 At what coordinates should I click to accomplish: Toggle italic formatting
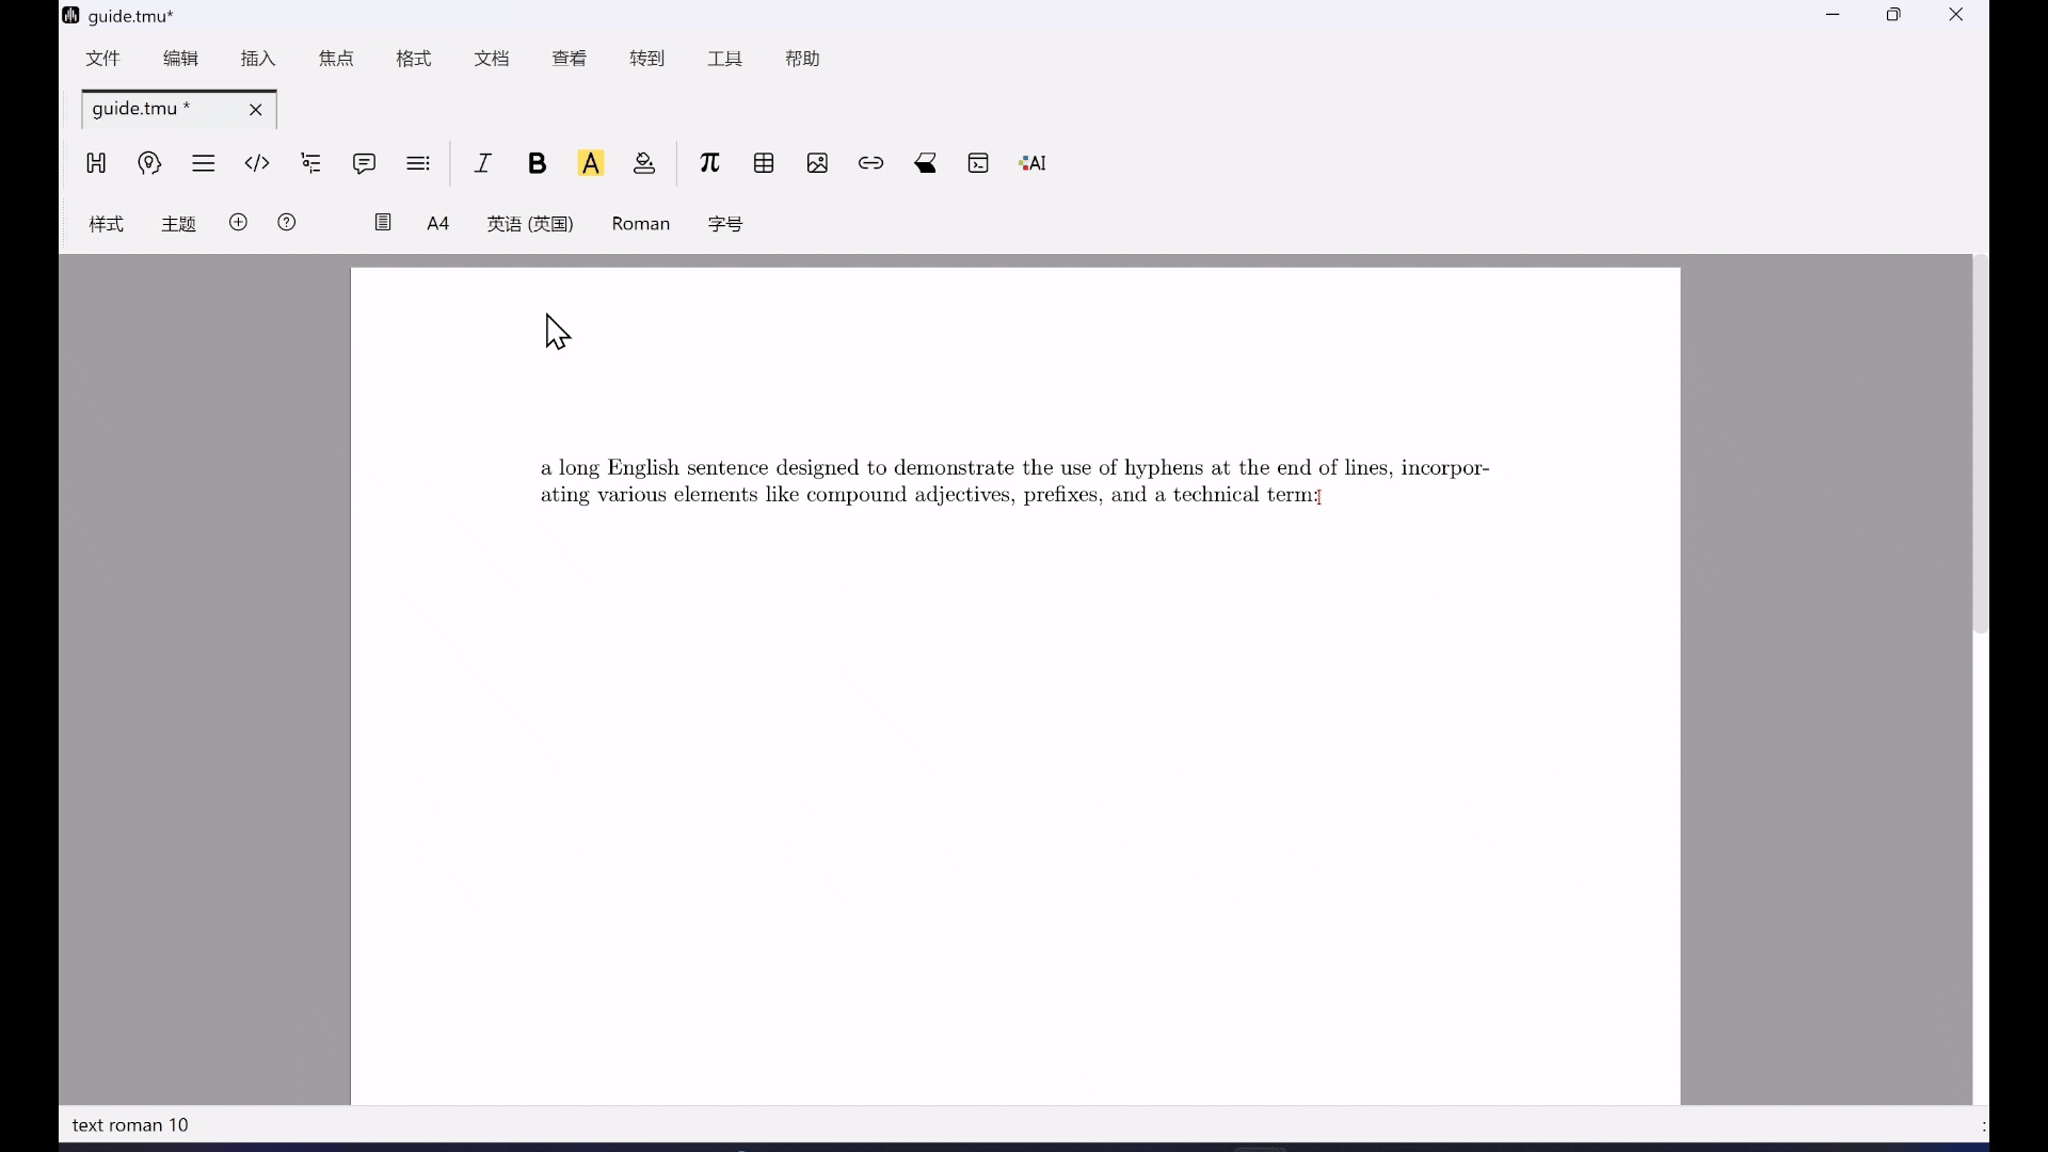click(x=483, y=163)
